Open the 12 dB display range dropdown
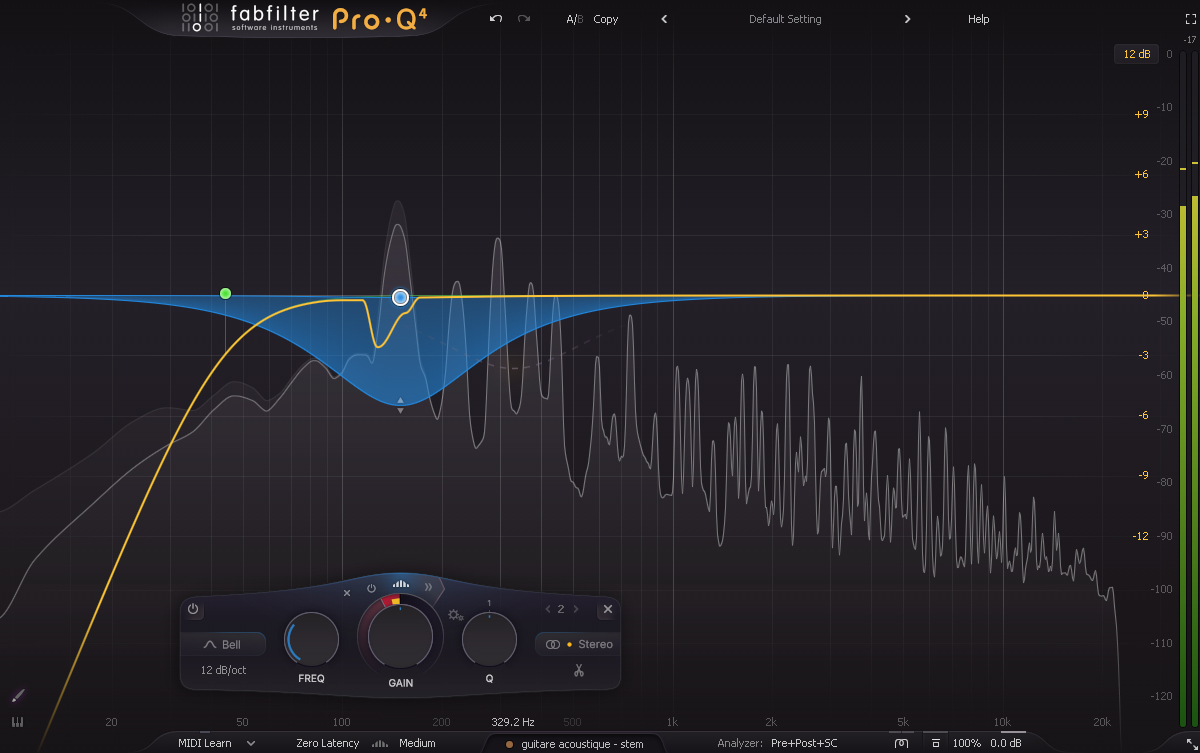 click(x=1137, y=54)
